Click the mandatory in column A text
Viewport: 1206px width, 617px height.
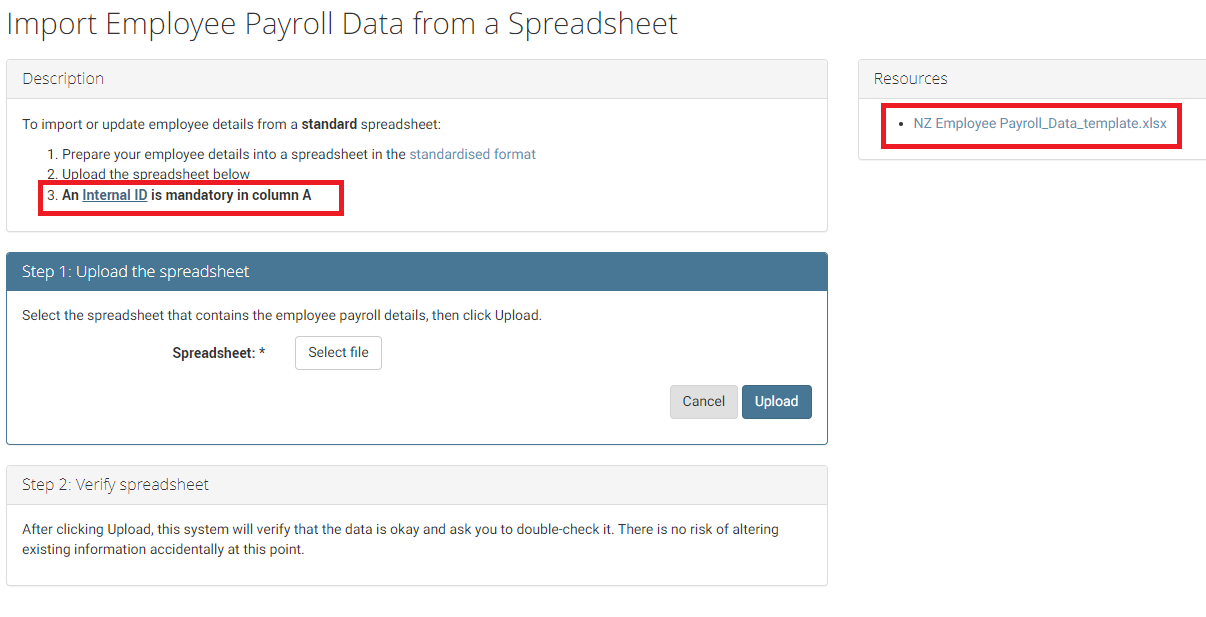pos(231,196)
